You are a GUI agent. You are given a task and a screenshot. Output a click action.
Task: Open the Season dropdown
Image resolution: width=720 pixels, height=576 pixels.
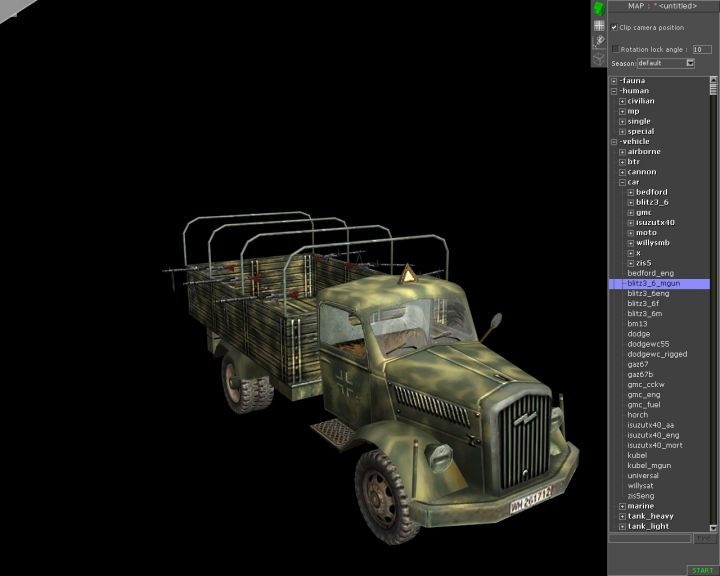tap(690, 63)
